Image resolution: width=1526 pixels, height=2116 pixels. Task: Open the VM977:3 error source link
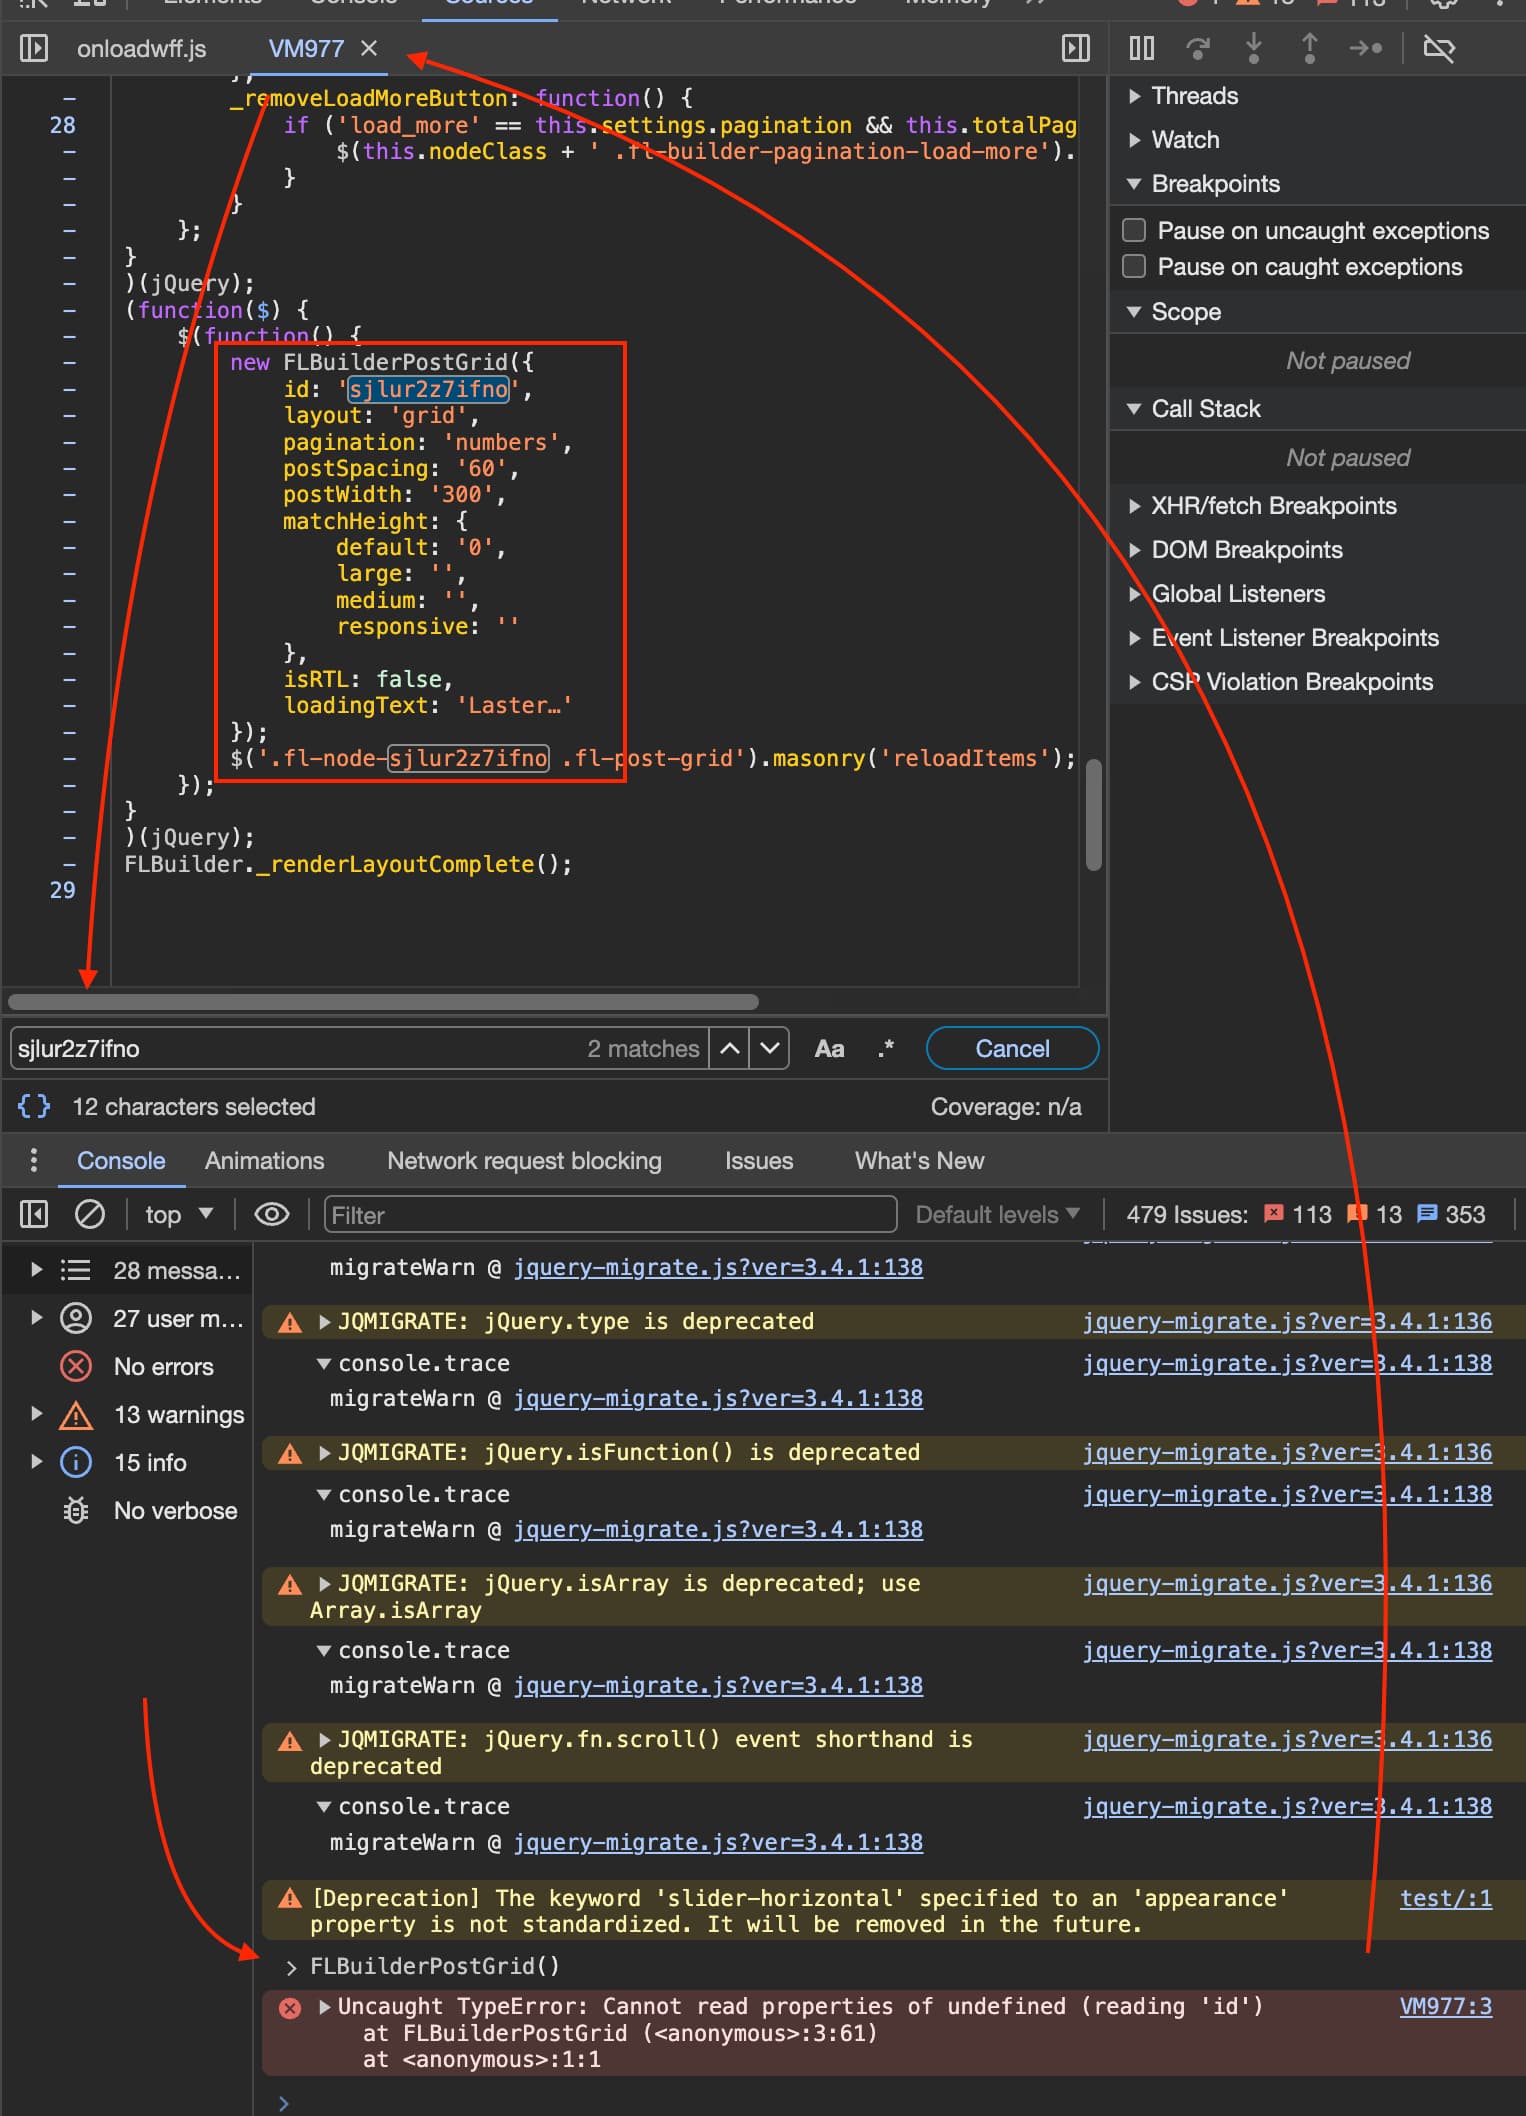[x=1445, y=2006]
